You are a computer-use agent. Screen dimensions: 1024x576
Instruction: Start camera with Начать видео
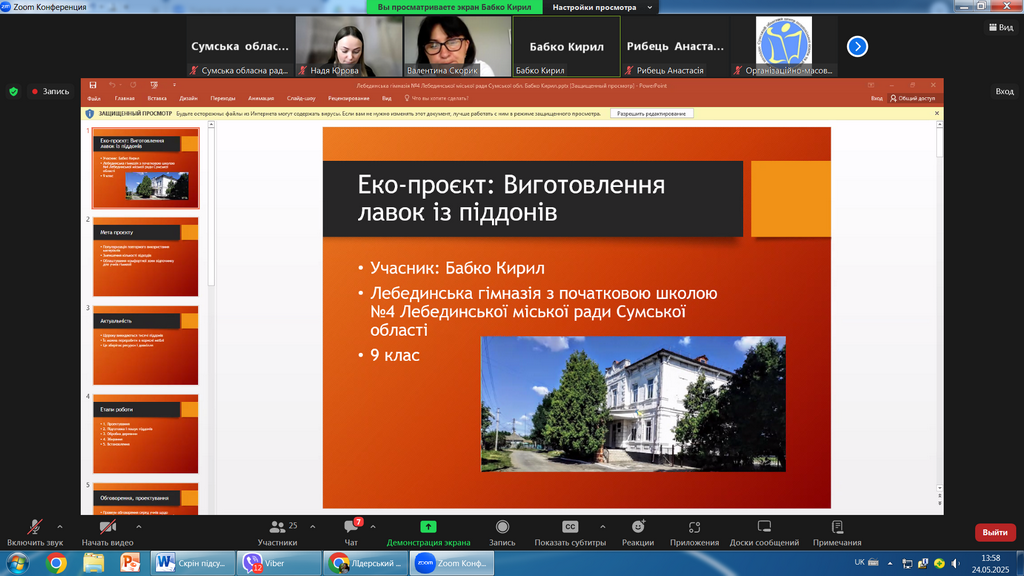[x=107, y=532]
